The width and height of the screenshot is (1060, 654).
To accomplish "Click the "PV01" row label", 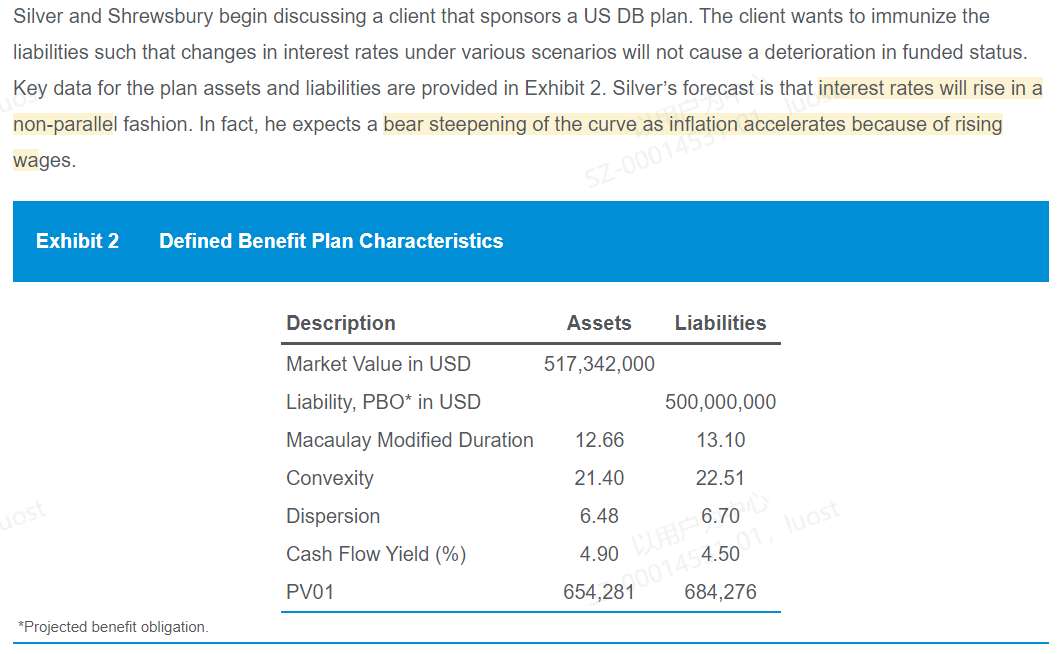I will [310, 592].
